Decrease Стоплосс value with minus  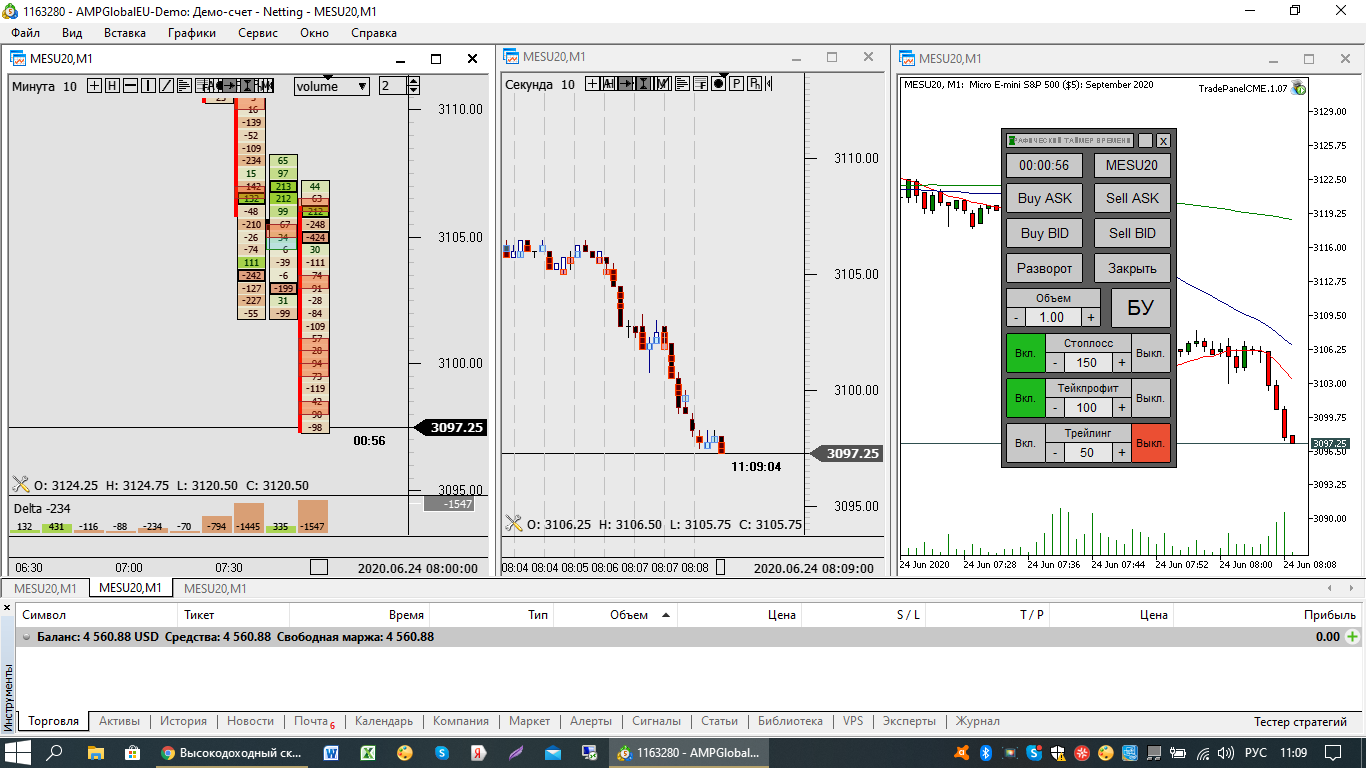pos(1055,362)
